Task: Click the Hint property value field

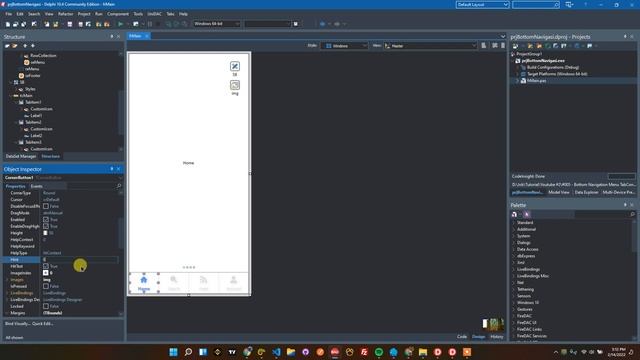Action: 80,260
